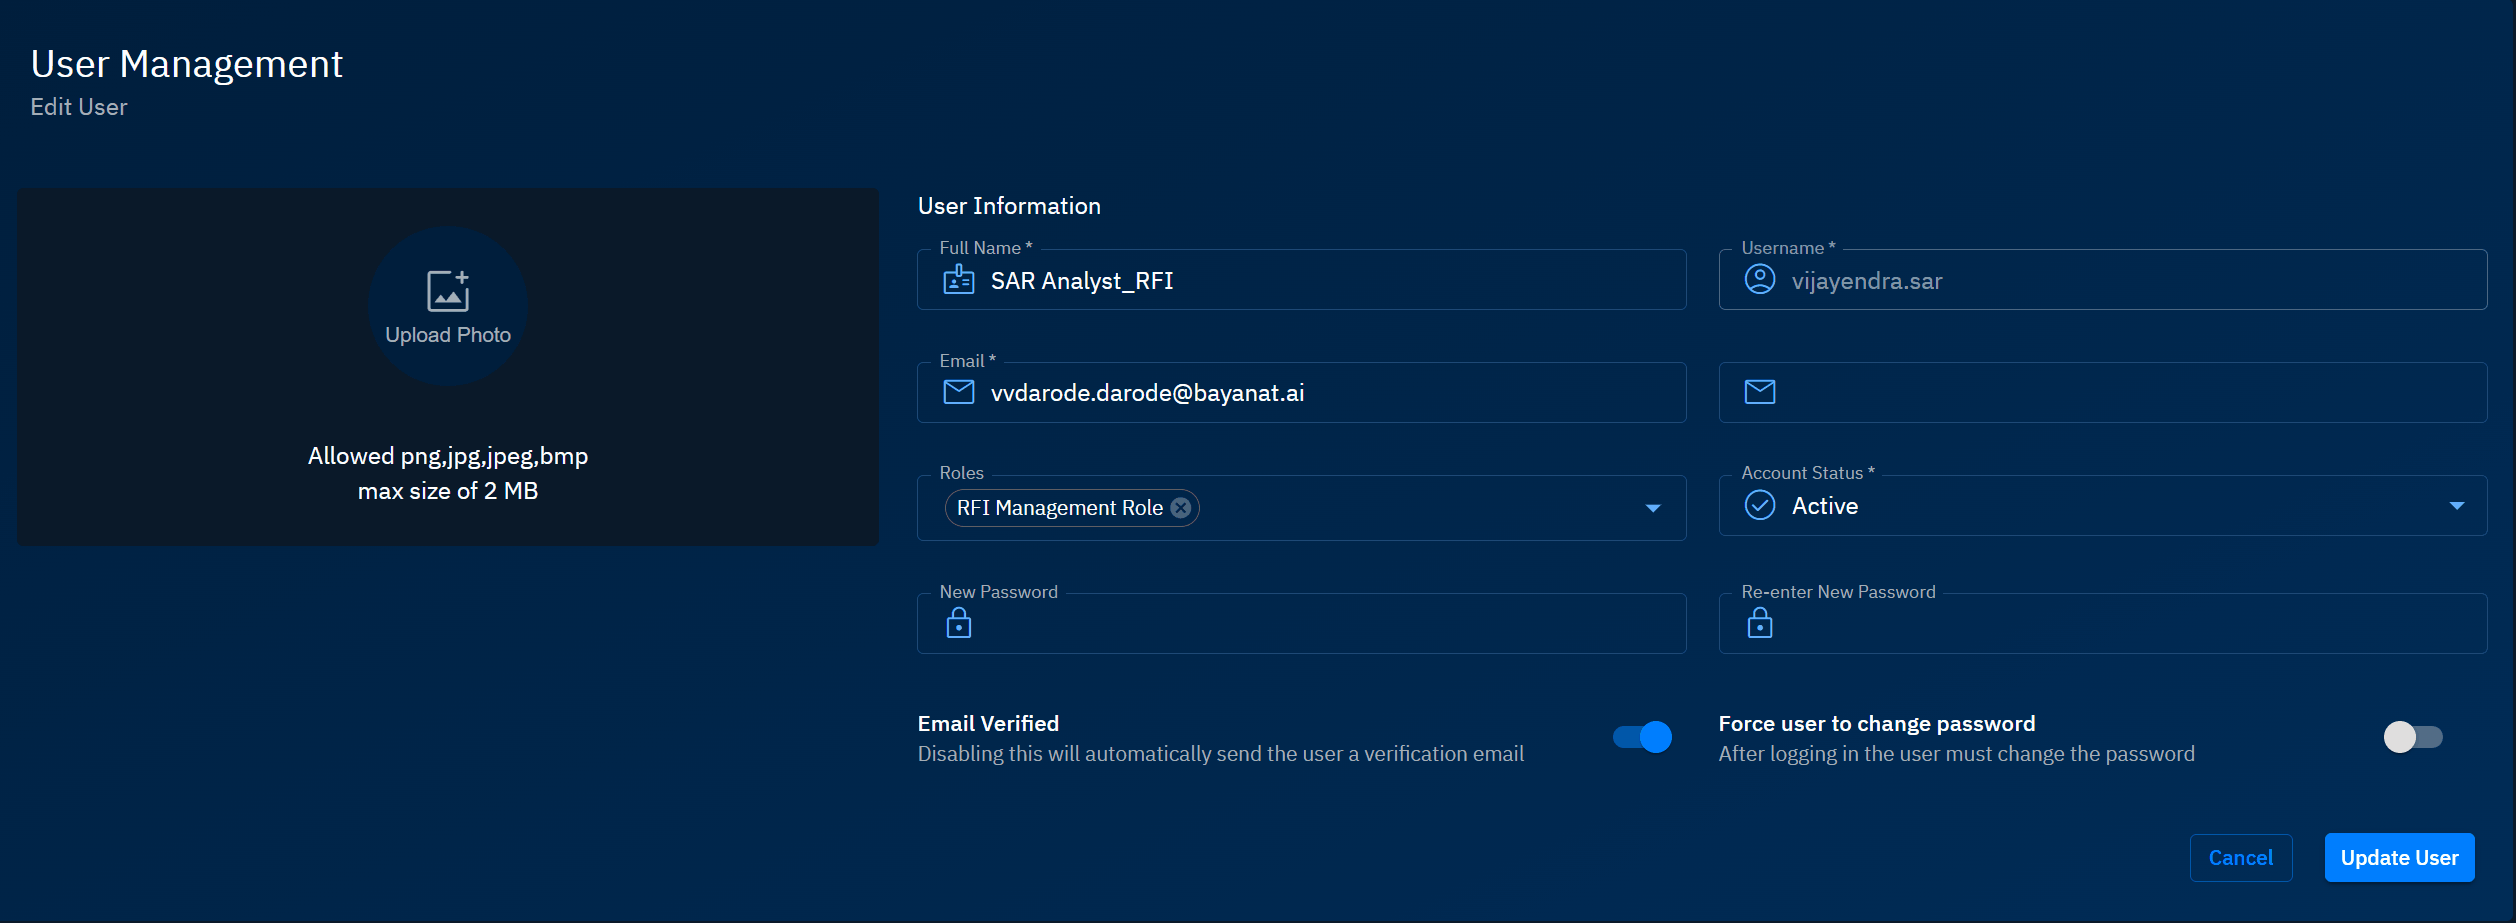Click the envelope icon in Email field
Image resolution: width=2516 pixels, height=923 pixels.
958,392
